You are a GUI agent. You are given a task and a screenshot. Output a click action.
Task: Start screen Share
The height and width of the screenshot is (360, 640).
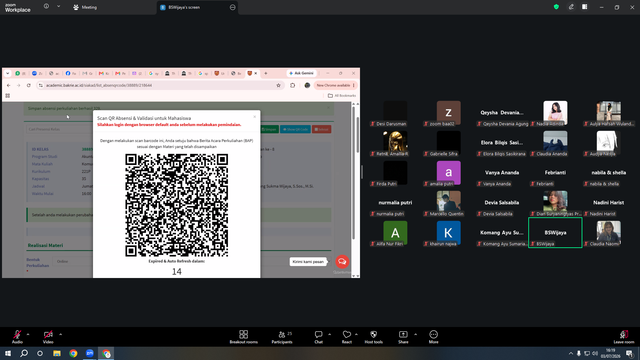(x=403, y=337)
